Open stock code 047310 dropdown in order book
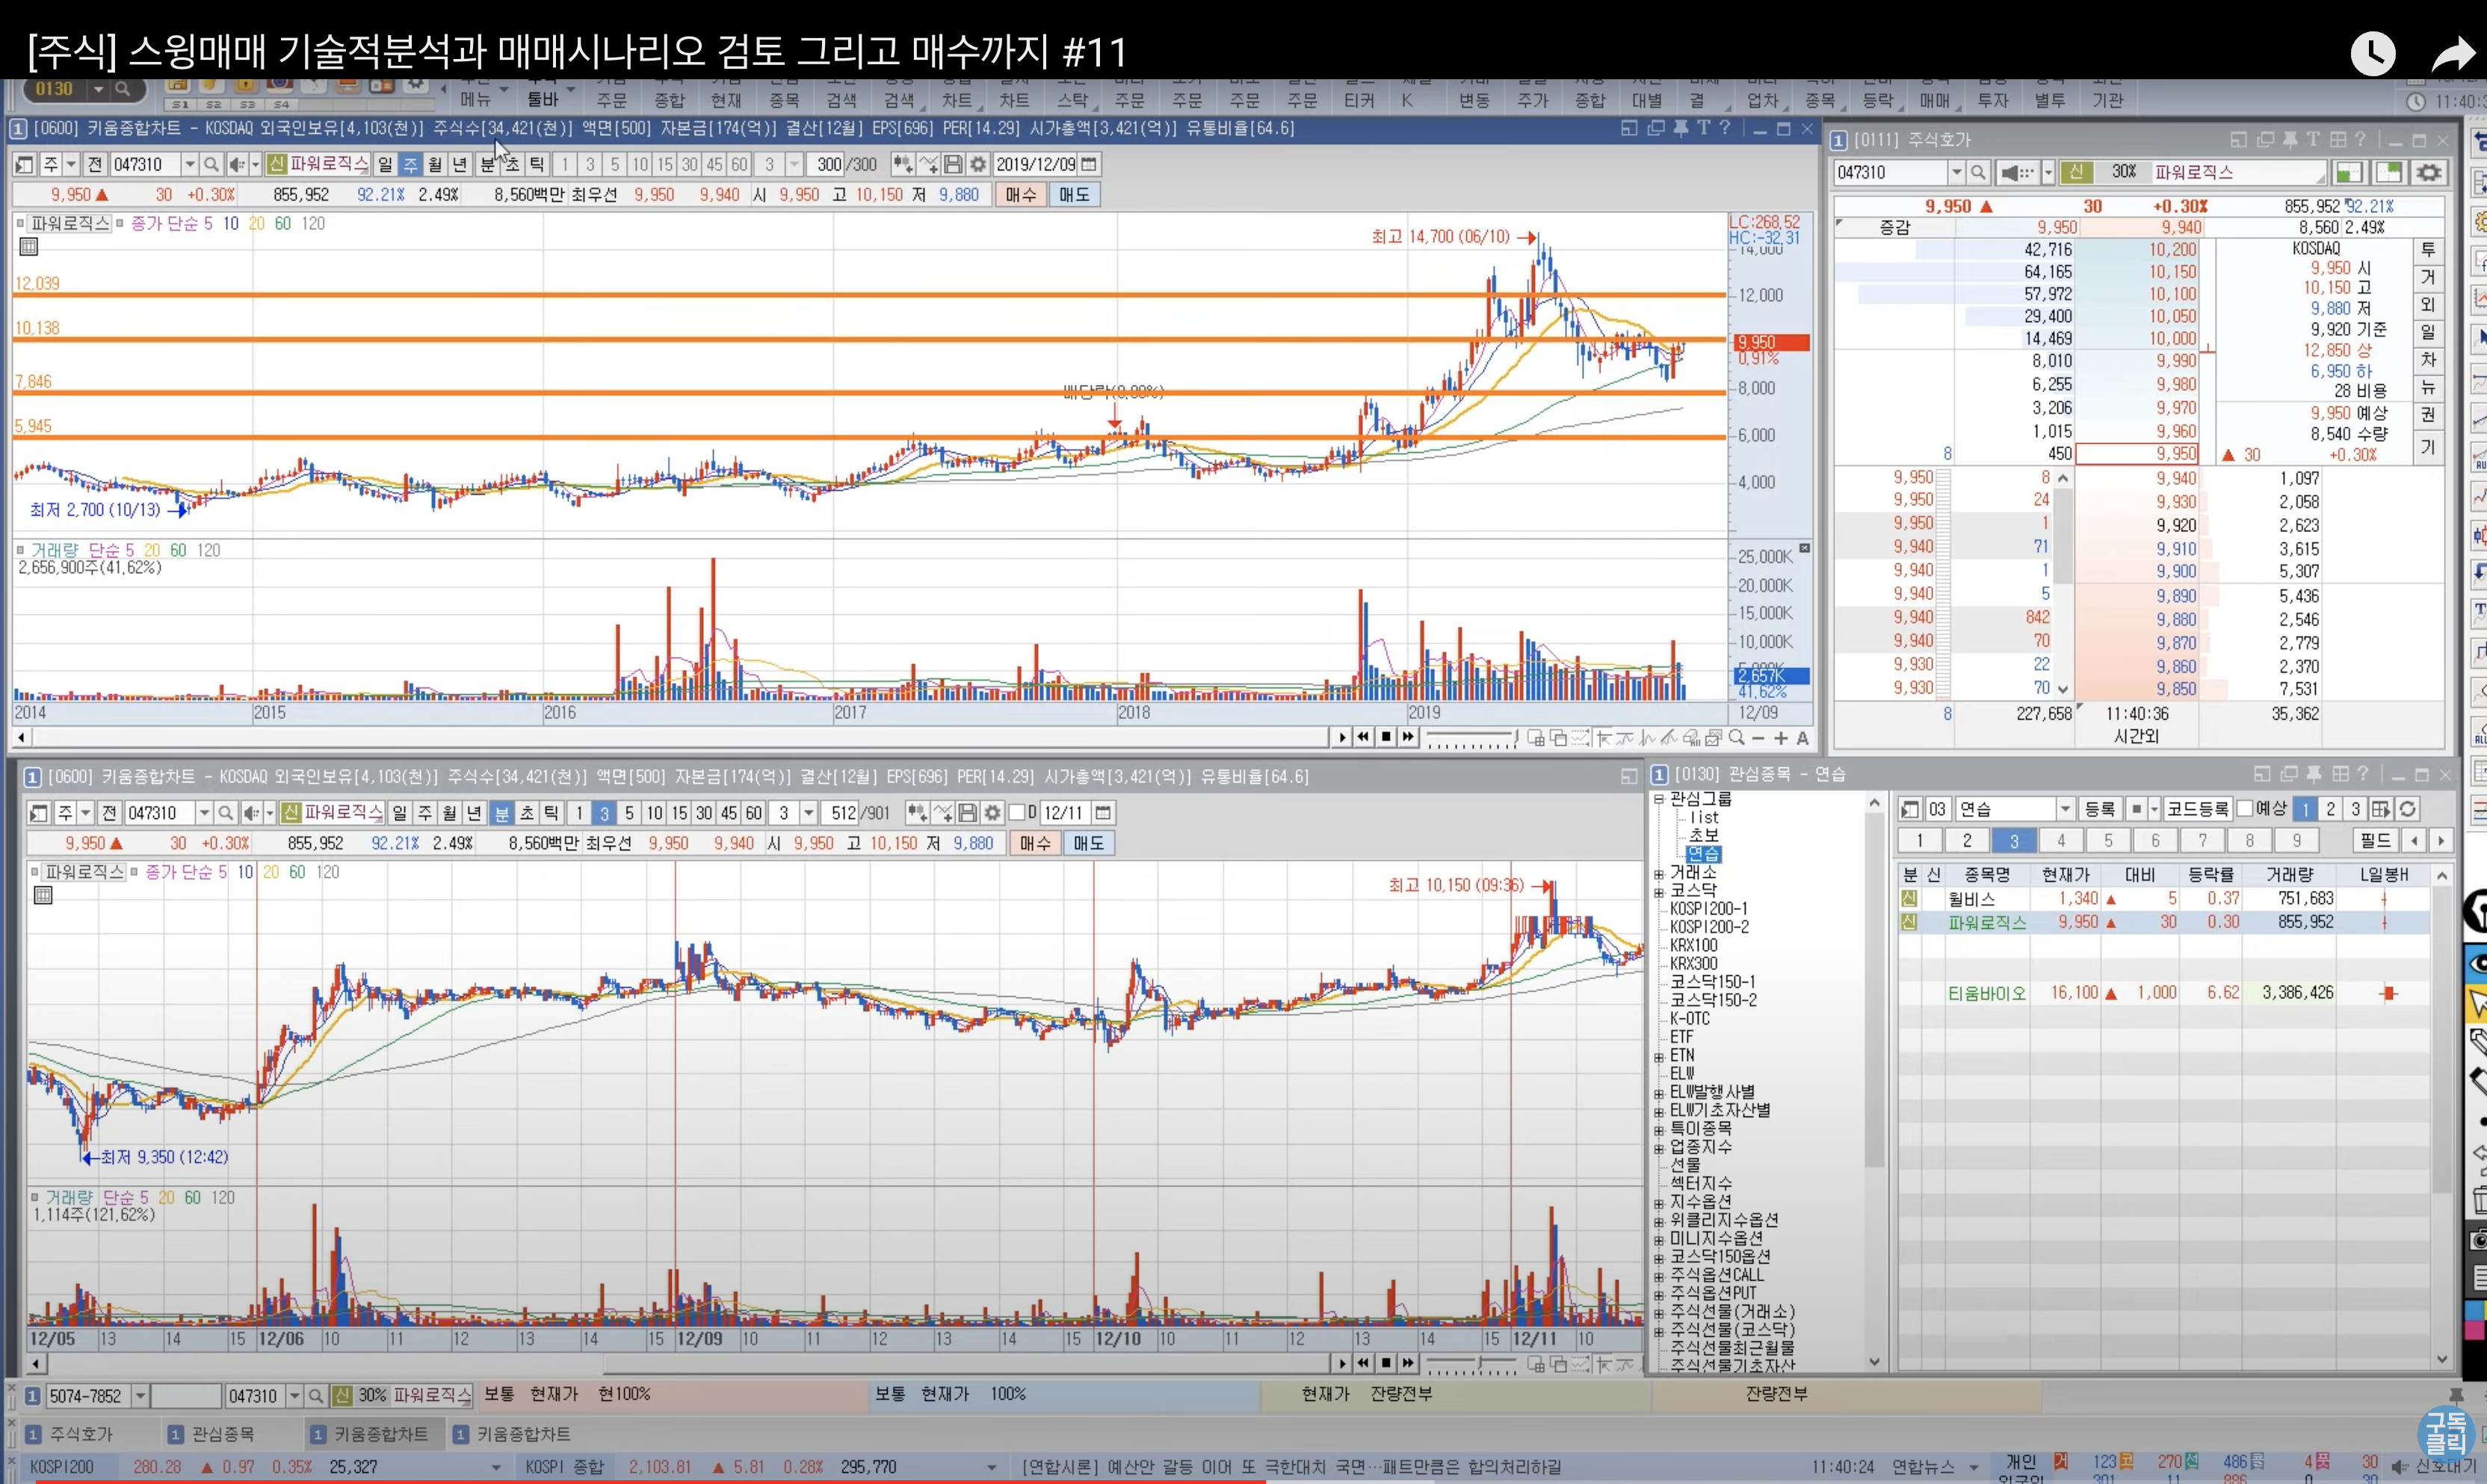The width and height of the screenshot is (2487, 1484). [x=1956, y=173]
